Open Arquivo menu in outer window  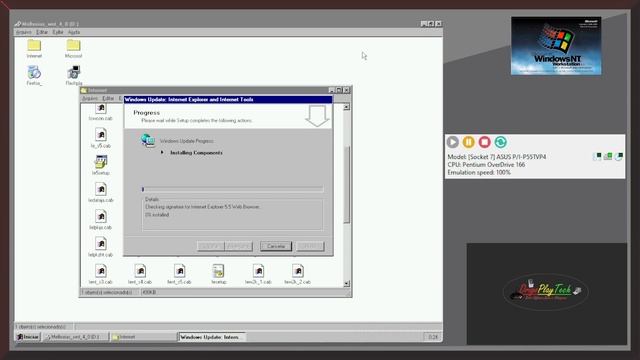click(x=24, y=32)
